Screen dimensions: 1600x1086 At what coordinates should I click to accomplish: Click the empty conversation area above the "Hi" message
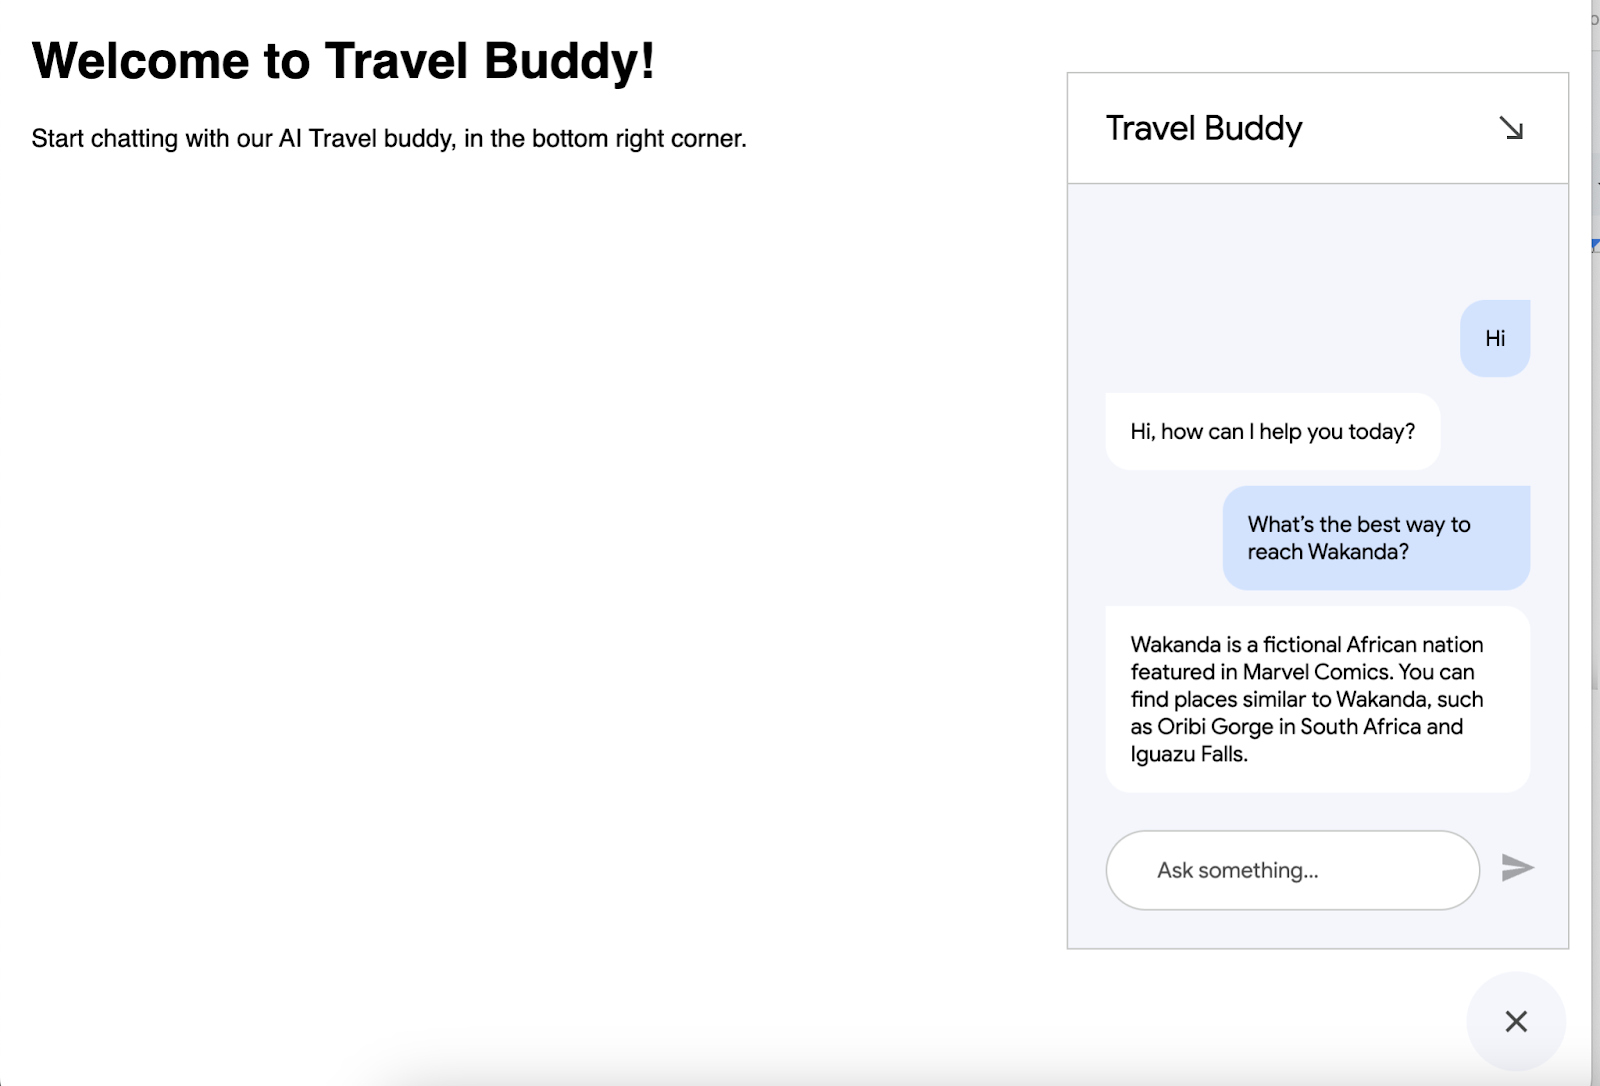tap(1316, 240)
